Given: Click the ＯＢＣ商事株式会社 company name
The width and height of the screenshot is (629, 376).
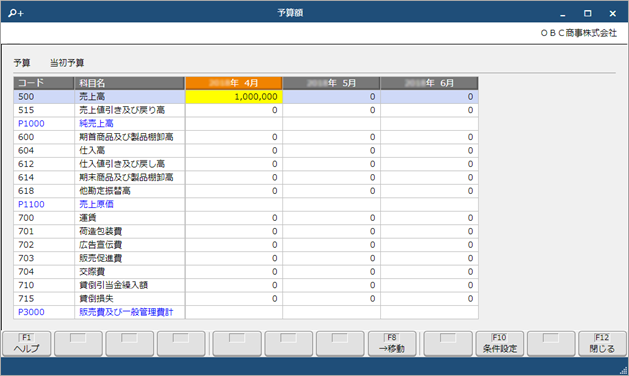Looking at the screenshot, I should [x=578, y=33].
